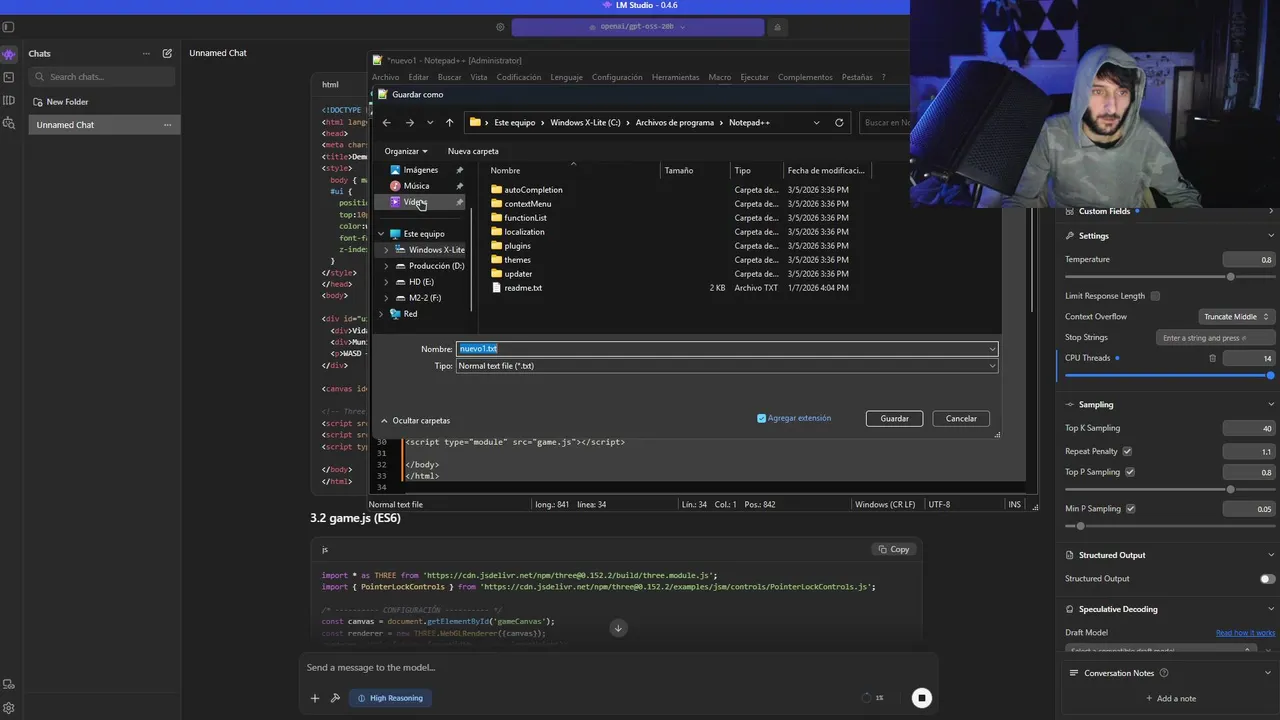Open the Tipo file type dropdown
This screenshot has height=720, width=1280.
(x=727, y=366)
